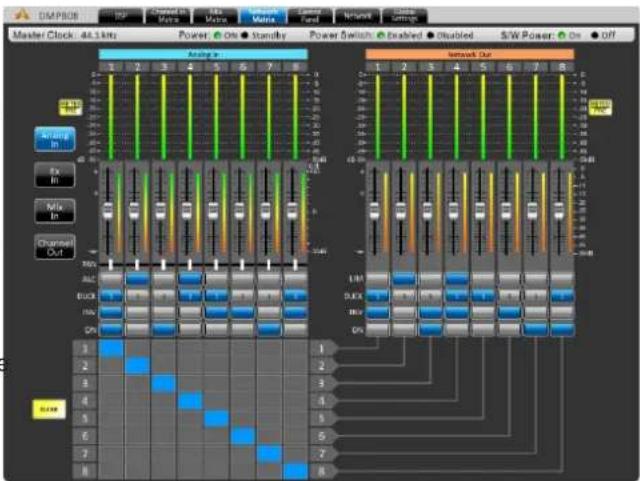This screenshot has width=640, height=481.
Task: Click matrix crosspoint input 8 to output 8
Action: (x=296, y=471)
